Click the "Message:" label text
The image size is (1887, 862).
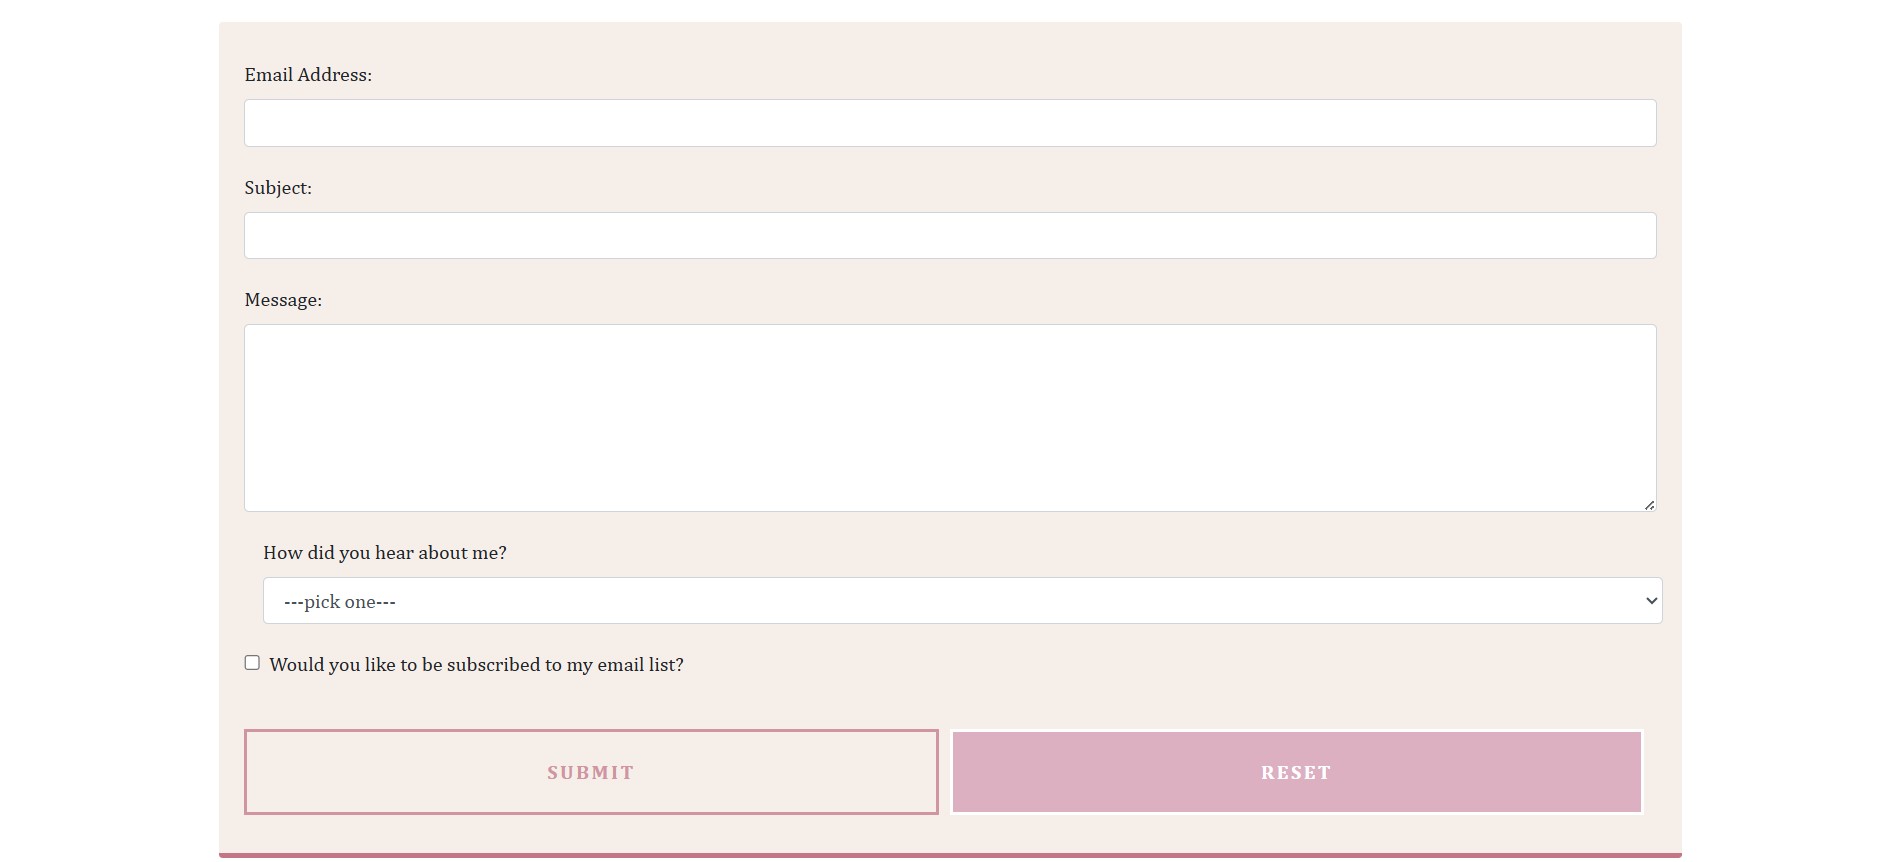click(x=283, y=300)
